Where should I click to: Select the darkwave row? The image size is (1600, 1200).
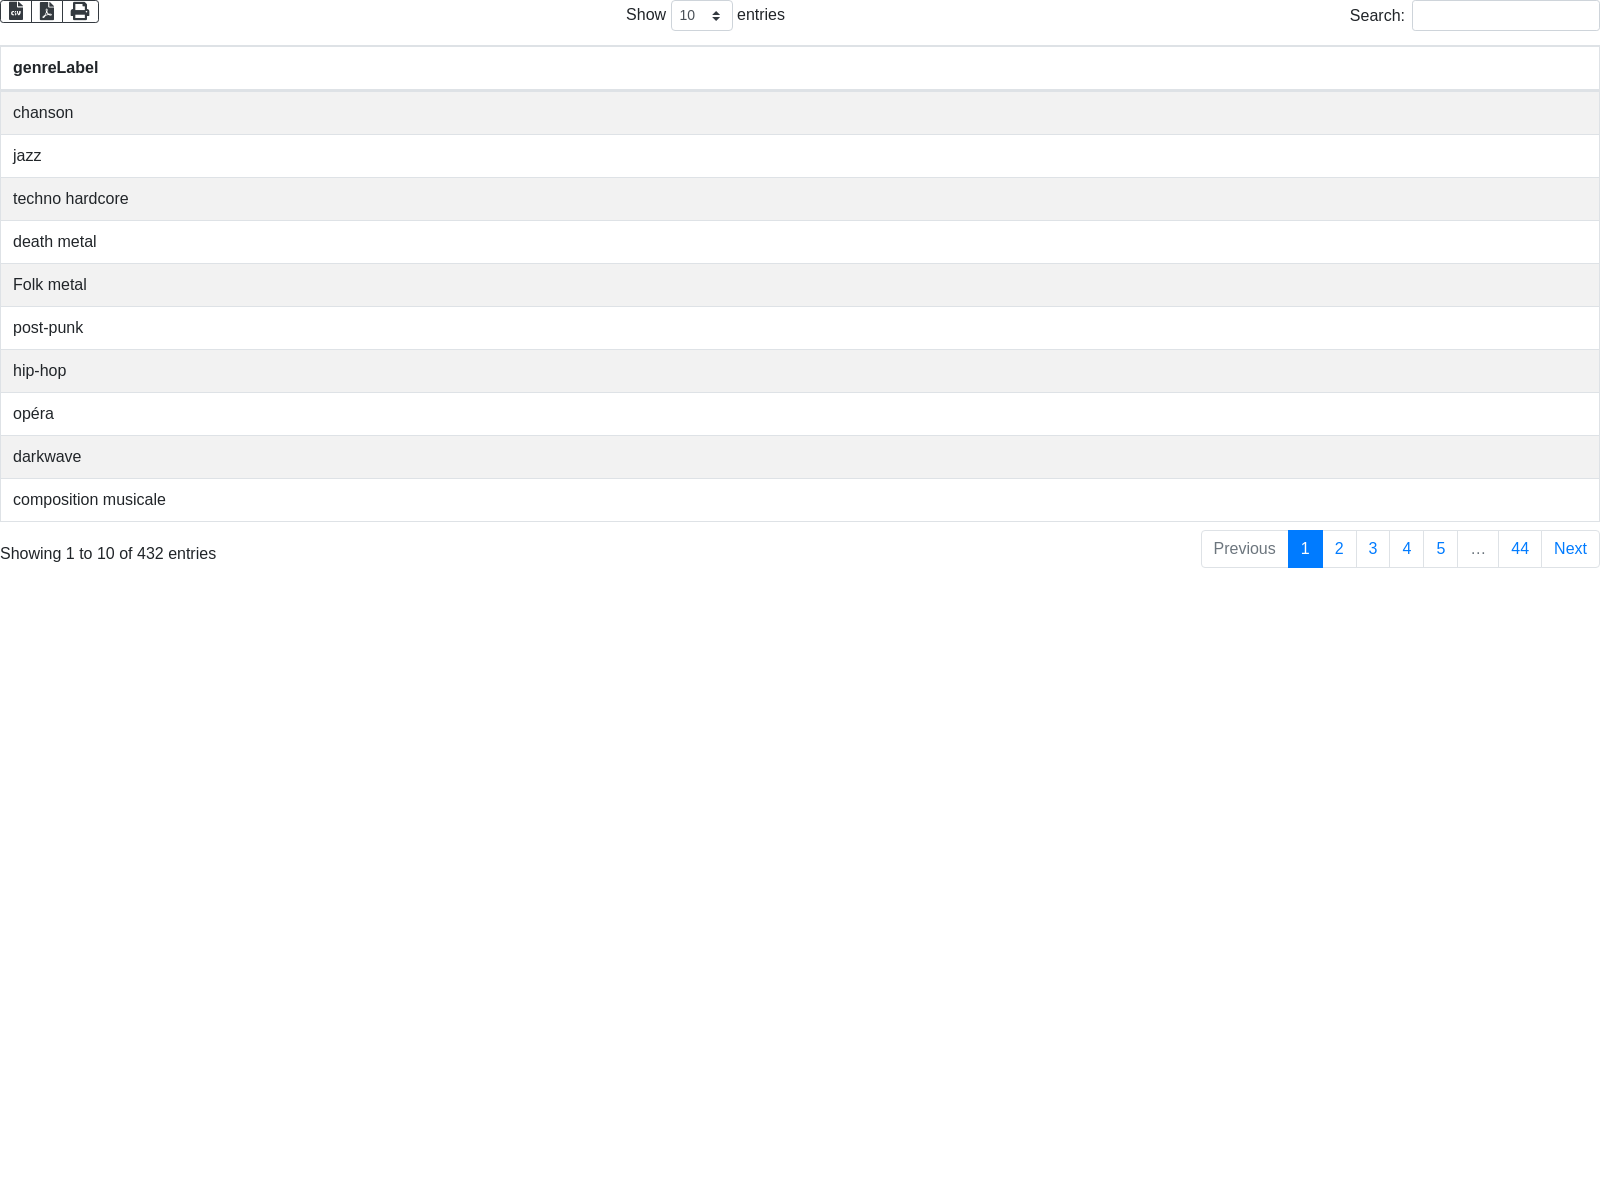(47, 457)
